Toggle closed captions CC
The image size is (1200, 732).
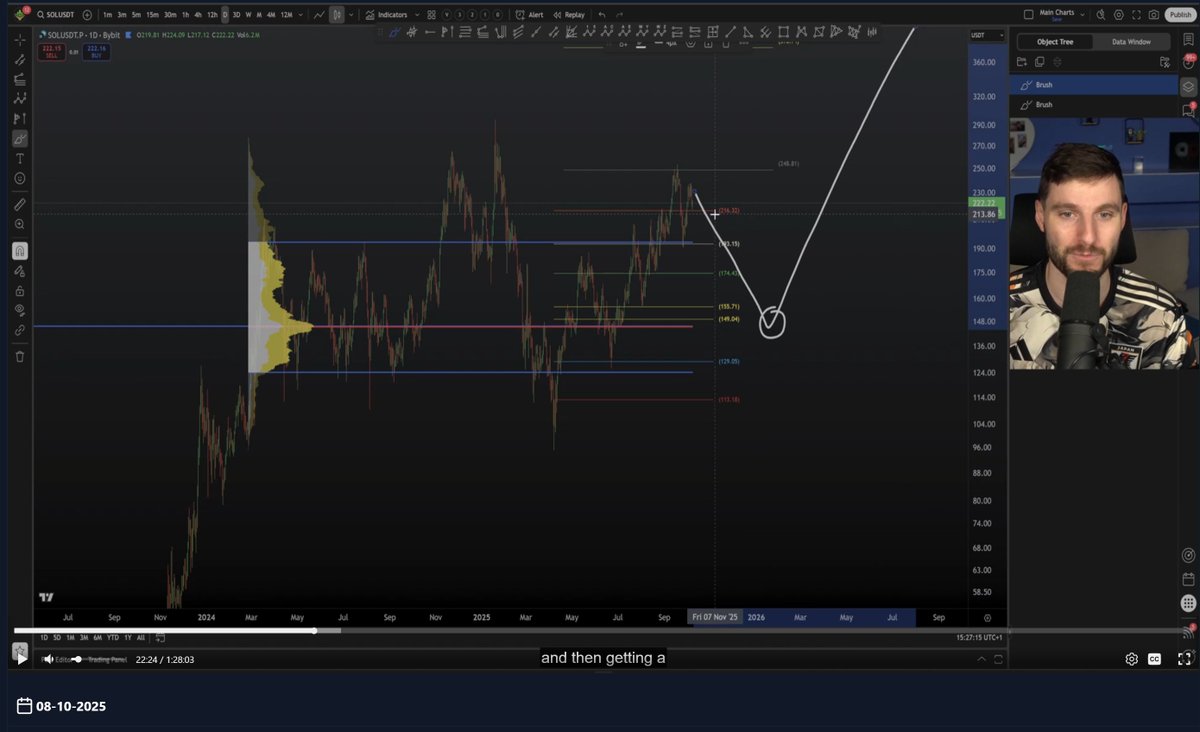1154,659
